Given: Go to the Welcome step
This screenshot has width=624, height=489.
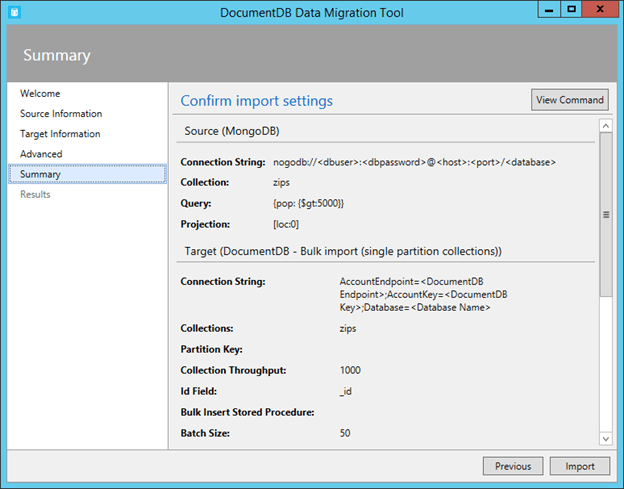Looking at the screenshot, I should tap(40, 94).
